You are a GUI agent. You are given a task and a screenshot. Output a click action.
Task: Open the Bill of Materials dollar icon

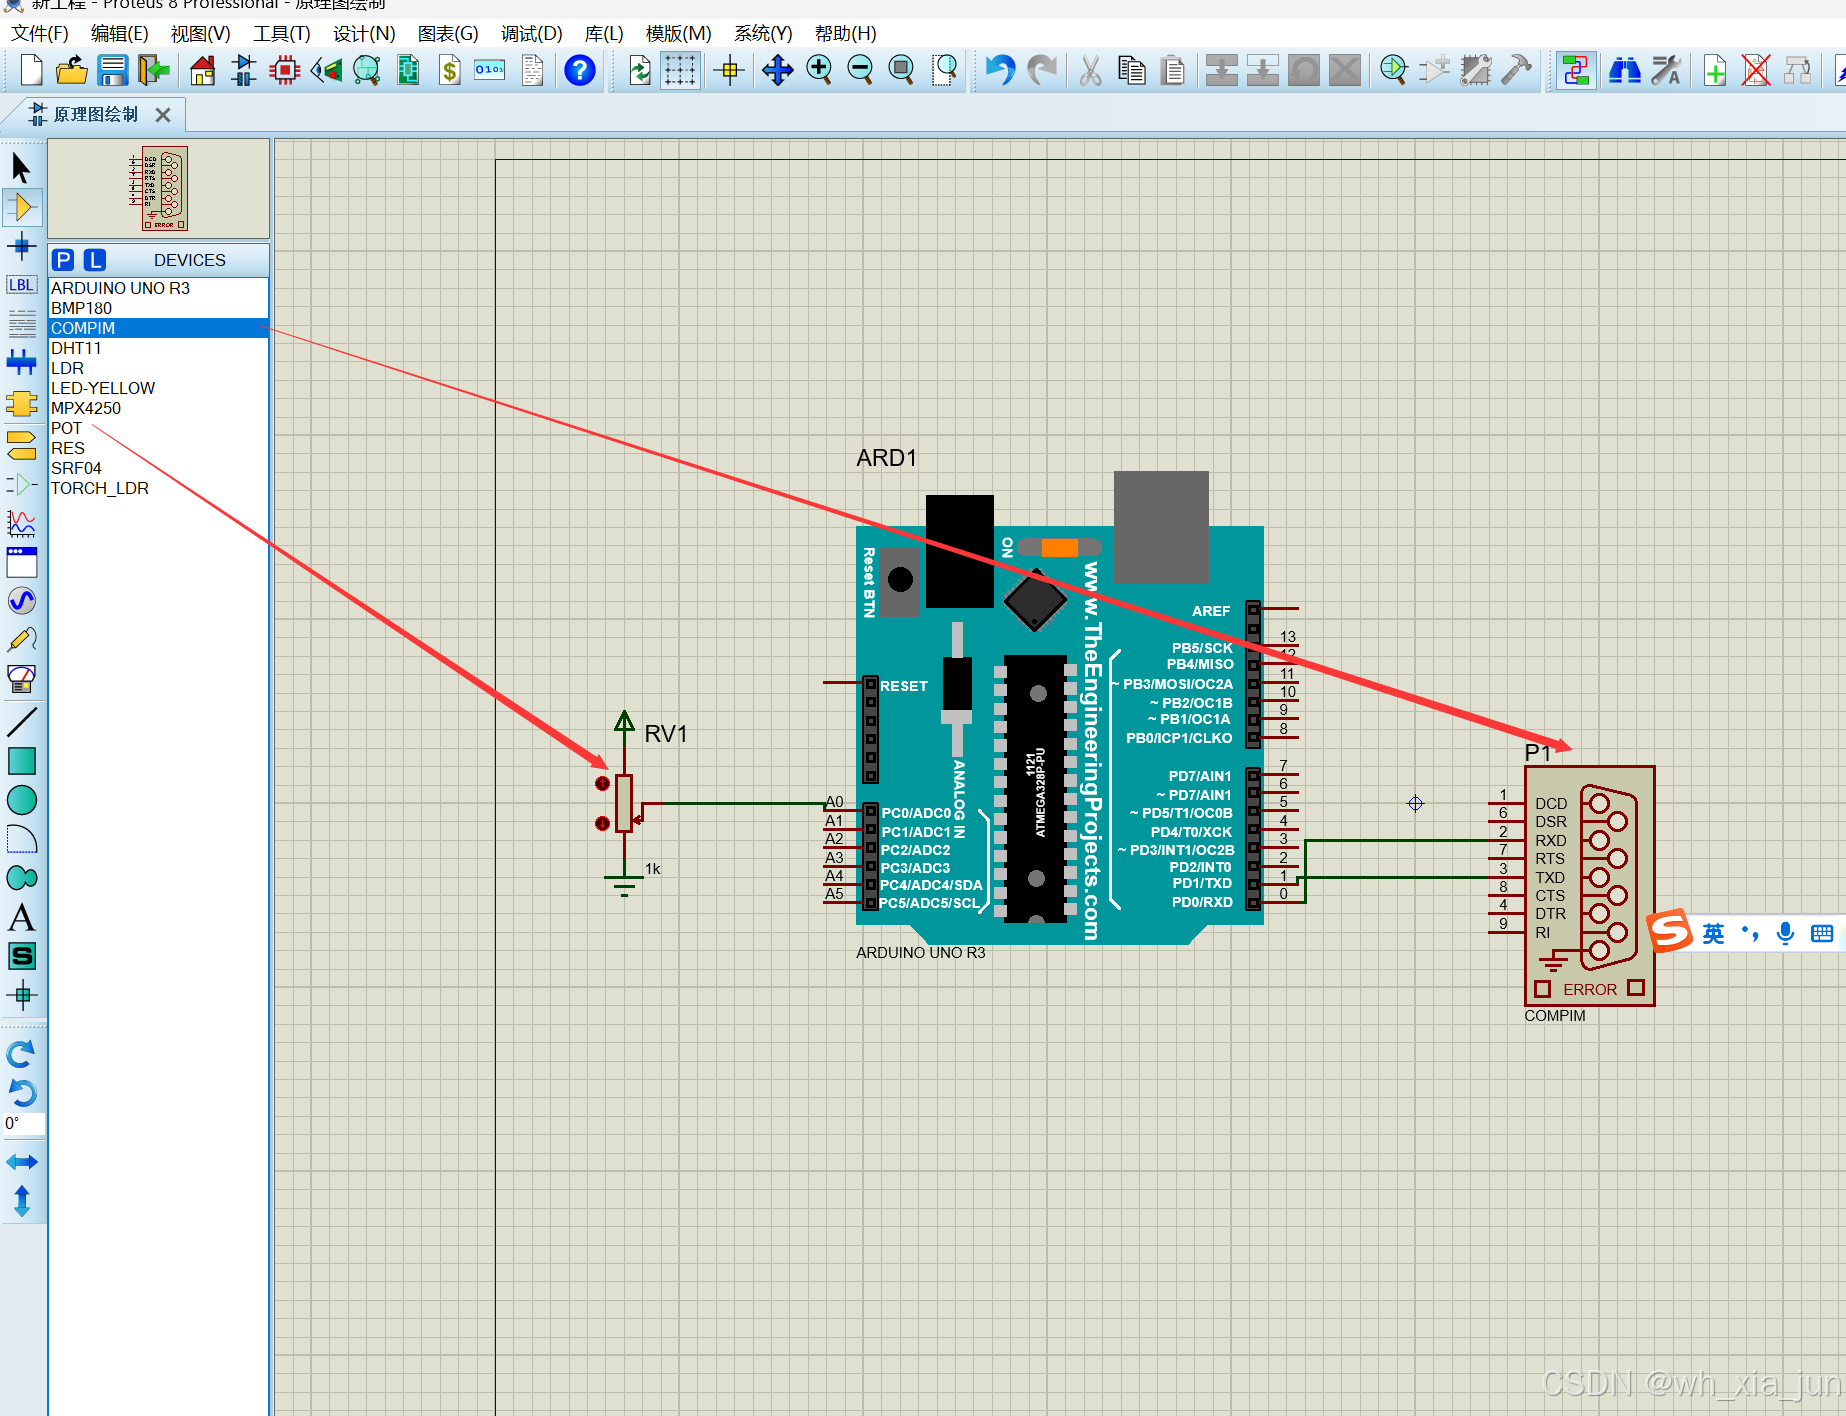point(450,70)
